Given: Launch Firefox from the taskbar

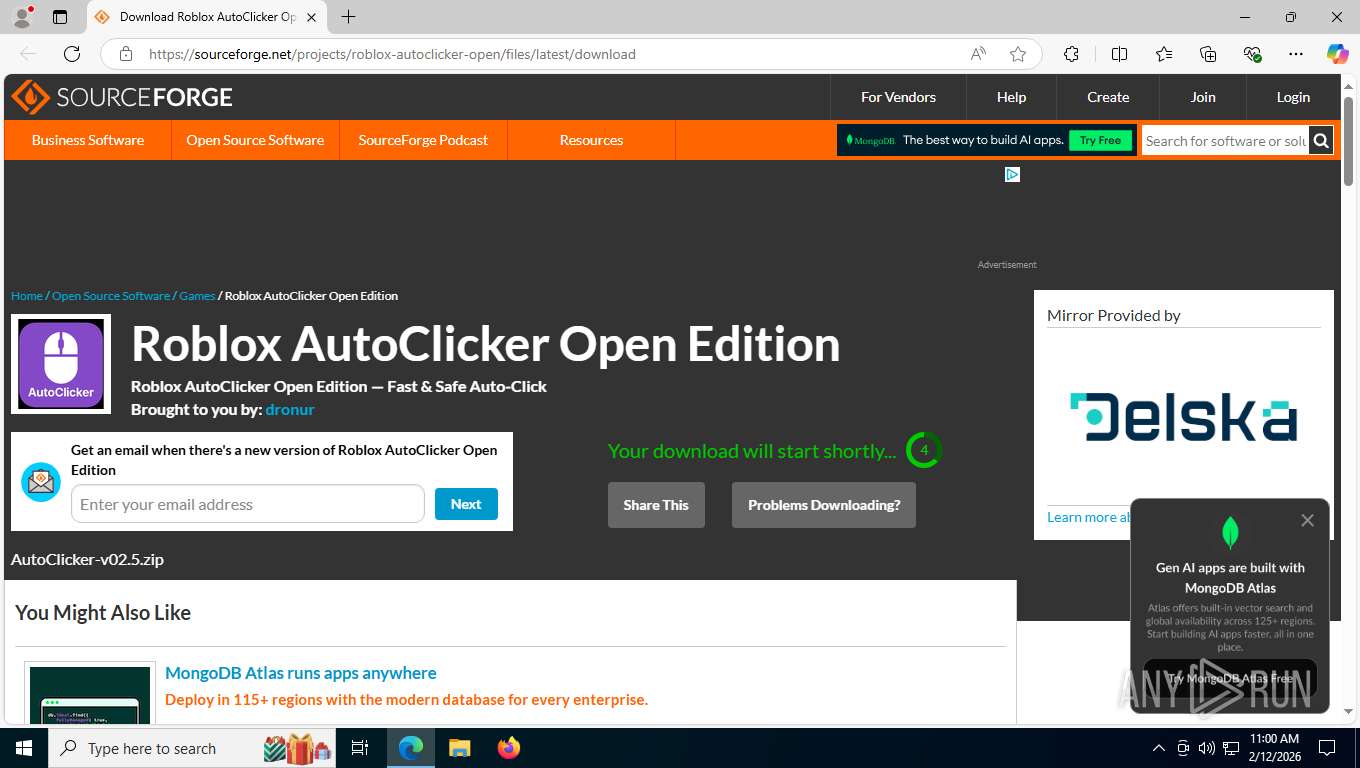Looking at the screenshot, I should [508, 748].
